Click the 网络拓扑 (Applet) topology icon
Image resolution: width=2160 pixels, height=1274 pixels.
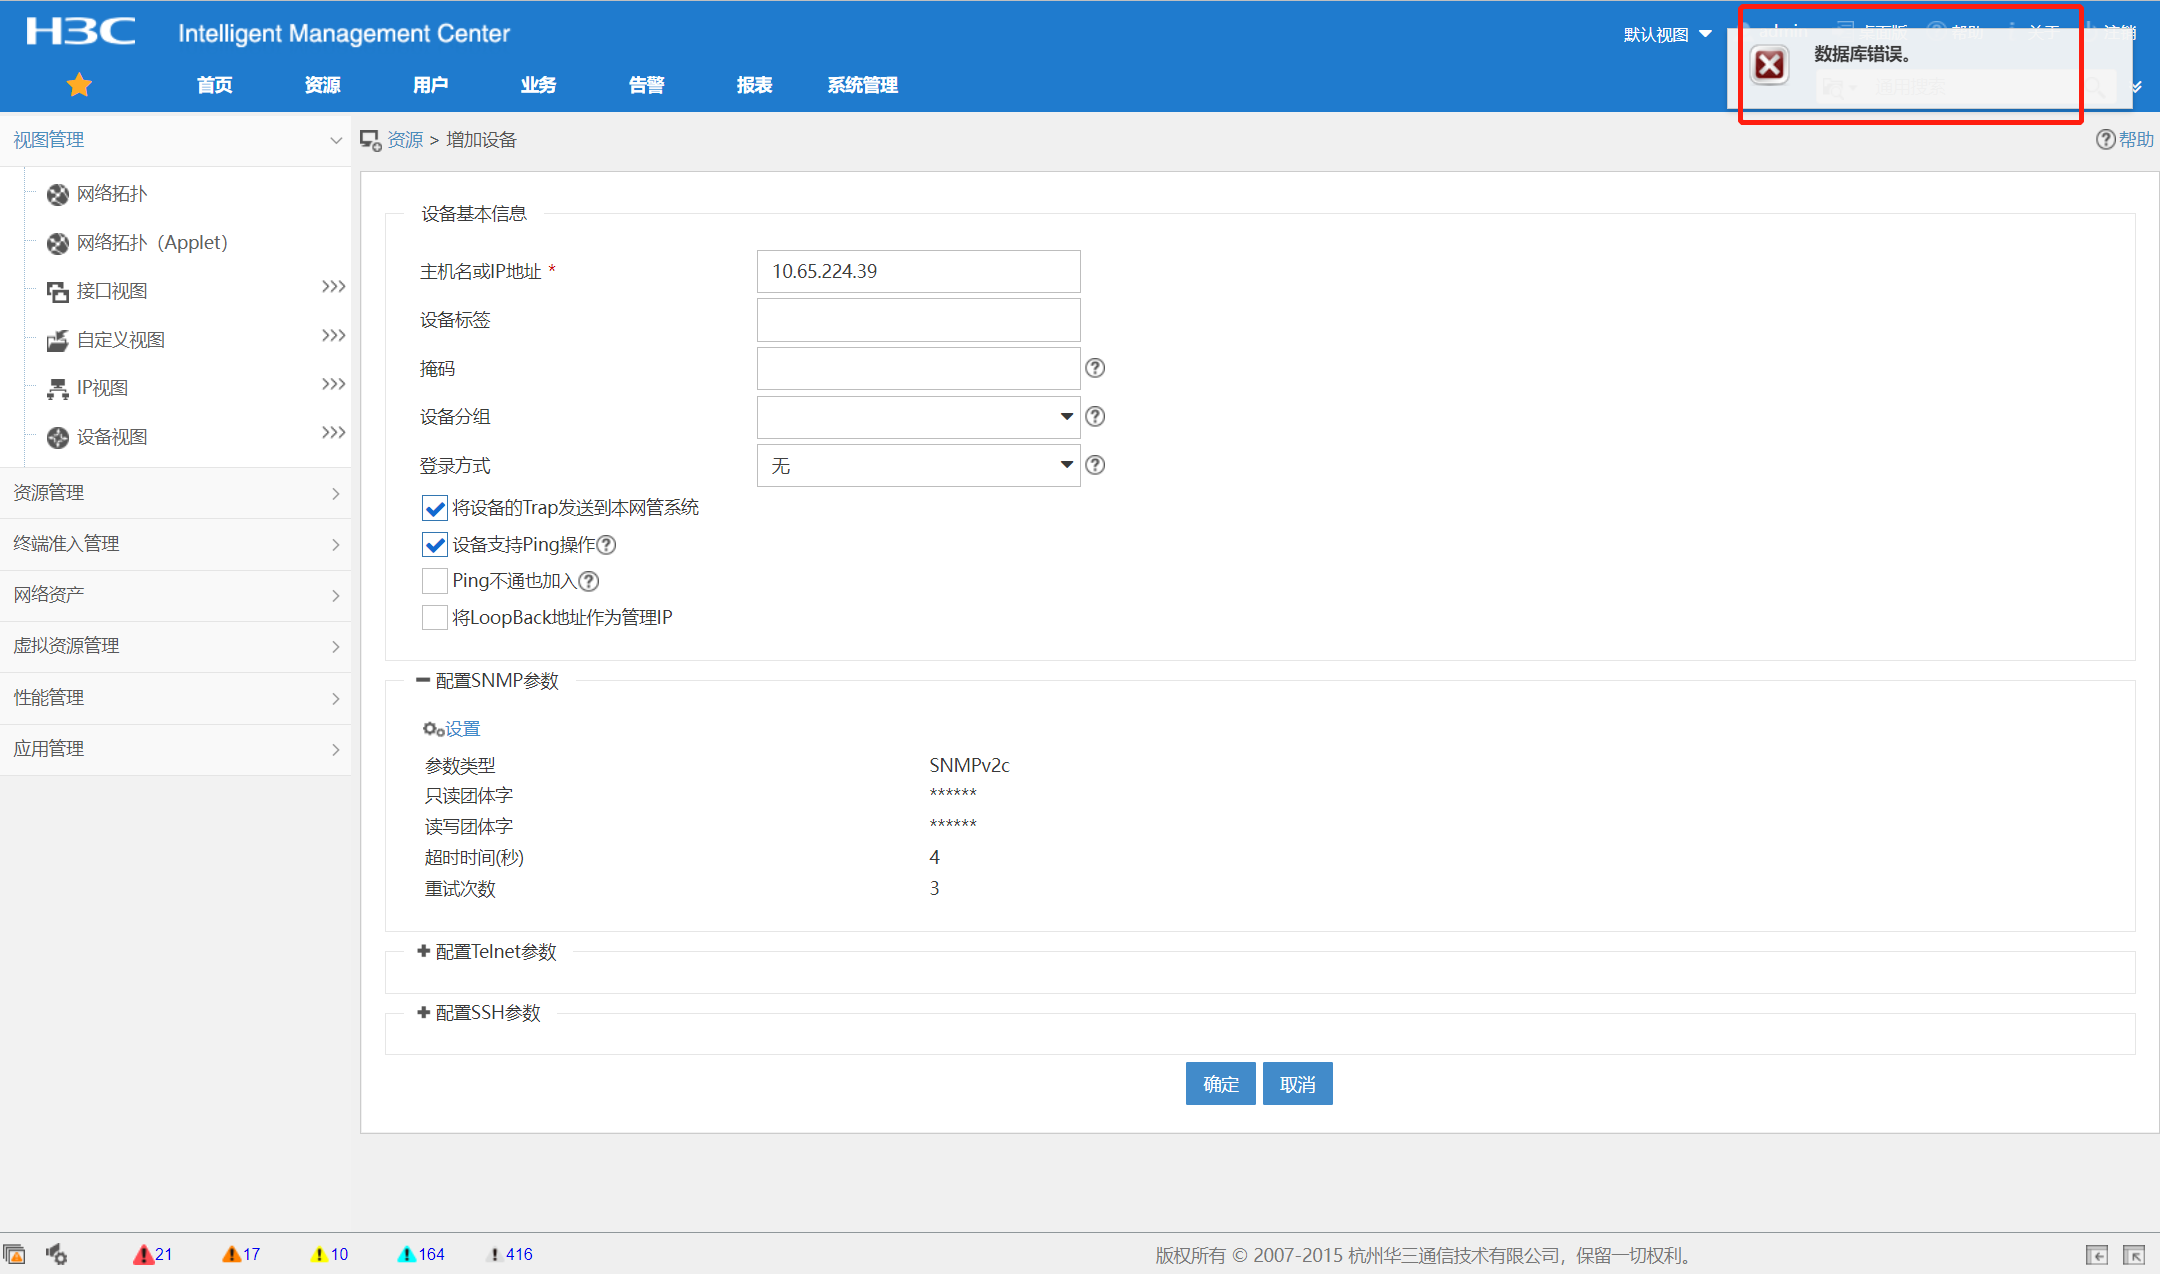[58, 243]
